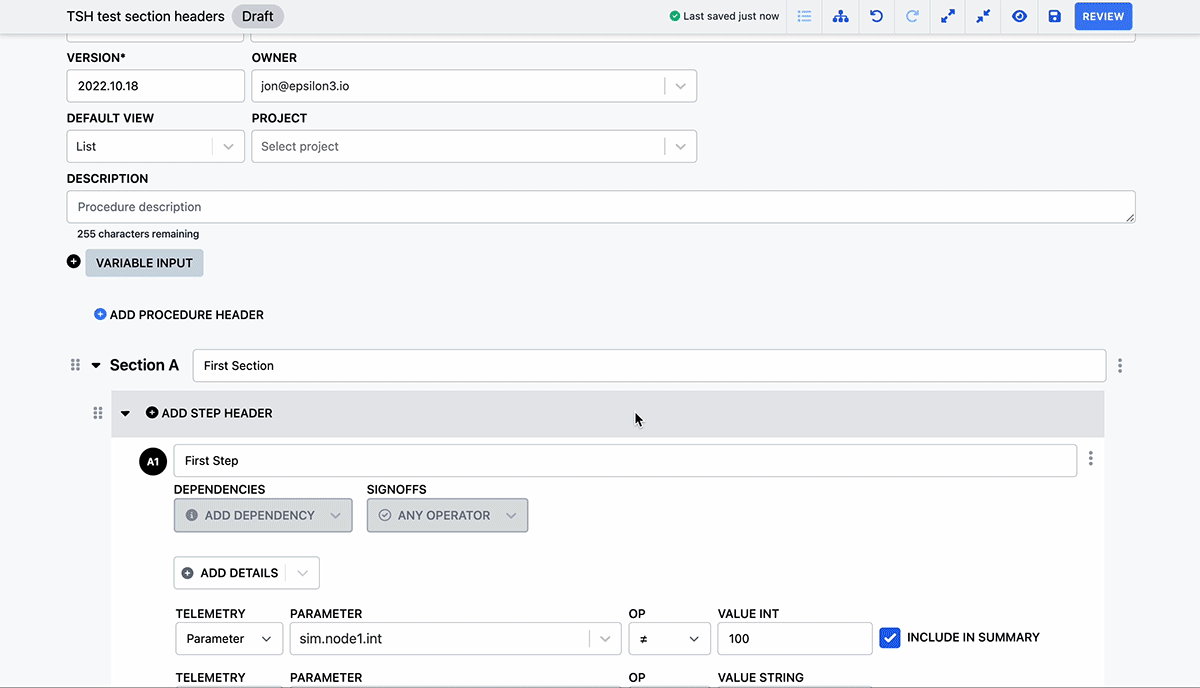Click in the Value Int field showing 100

794,638
